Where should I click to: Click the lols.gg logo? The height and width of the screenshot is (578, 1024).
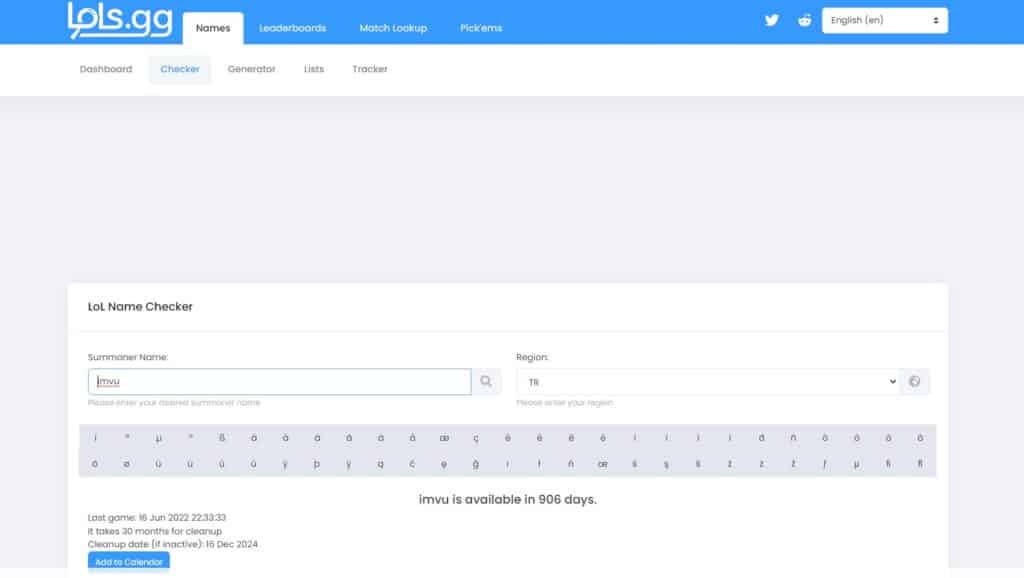pyautogui.click(x=120, y=20)
